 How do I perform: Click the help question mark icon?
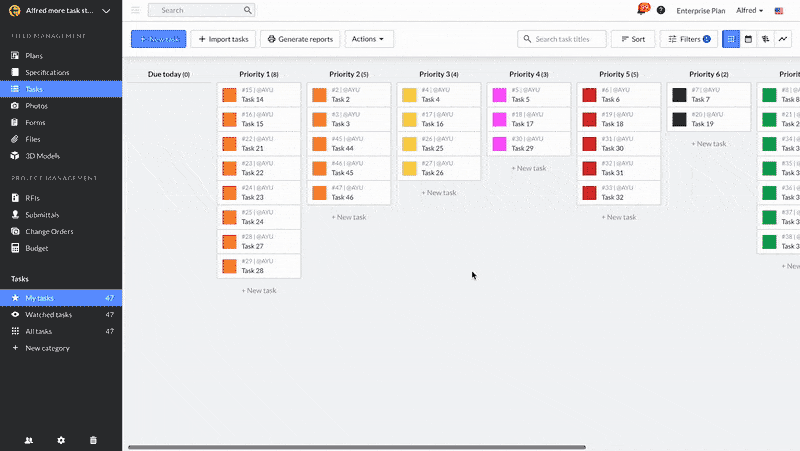tap(661, 10)
